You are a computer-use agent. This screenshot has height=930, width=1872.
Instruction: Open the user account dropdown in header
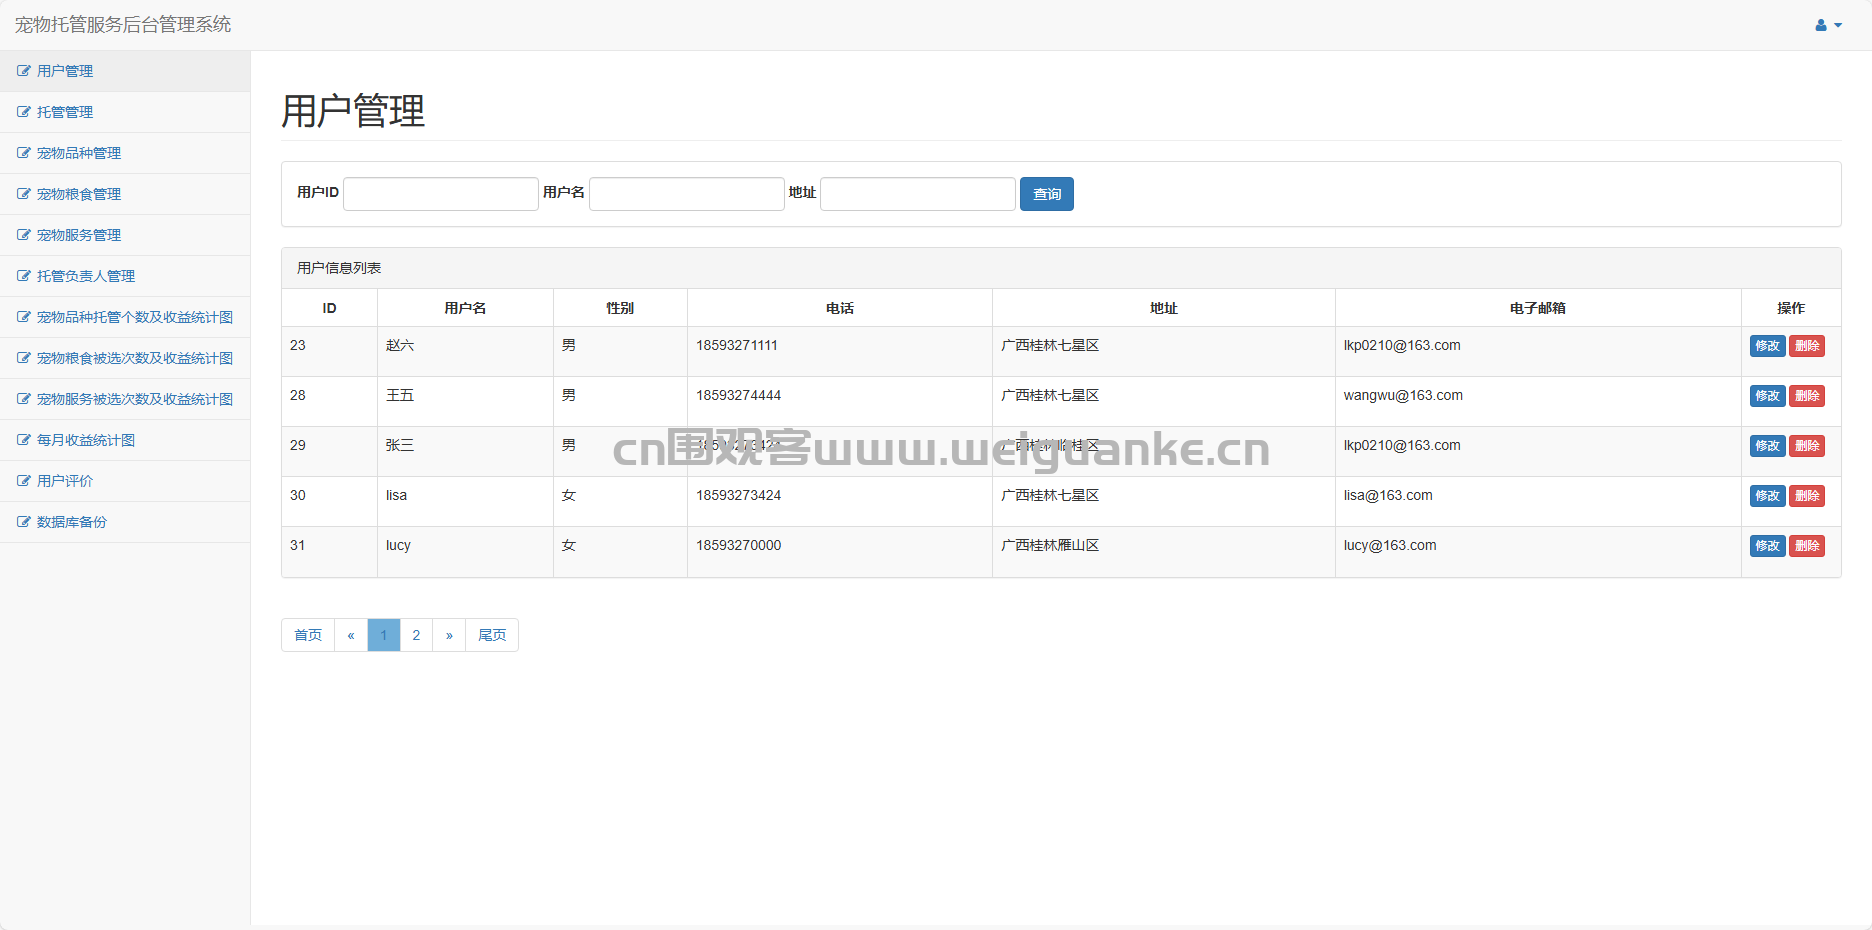[x=1828, y=25]
